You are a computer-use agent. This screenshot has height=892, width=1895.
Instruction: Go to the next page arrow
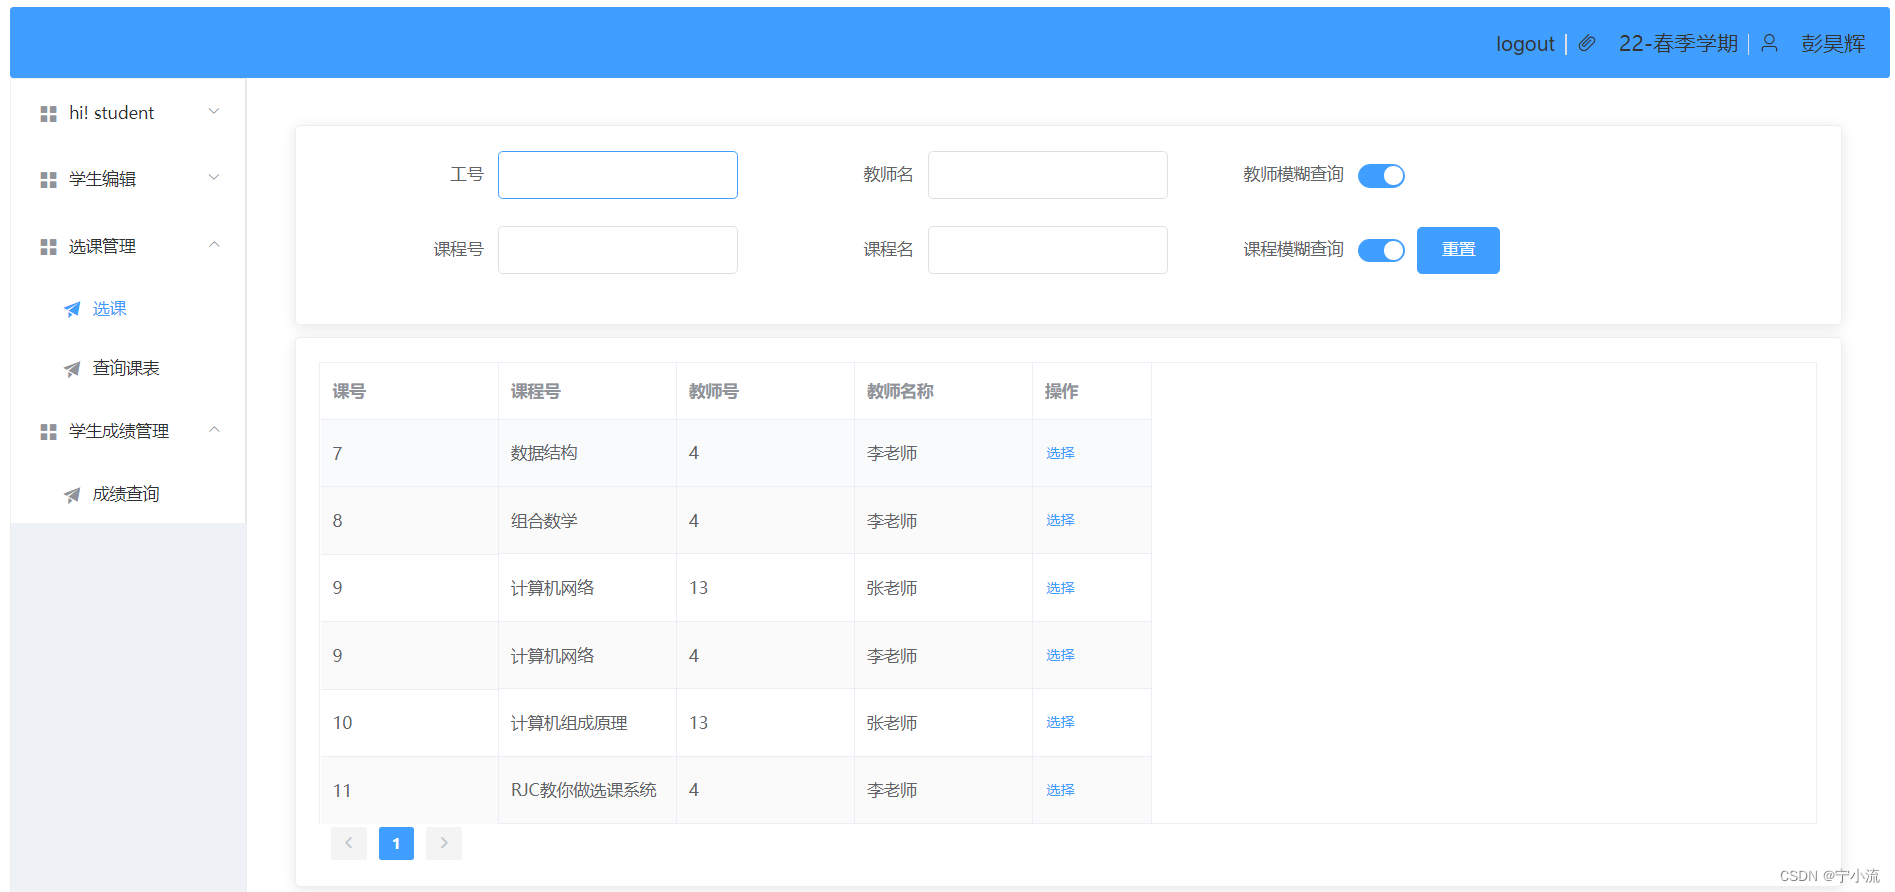(444, 843)
